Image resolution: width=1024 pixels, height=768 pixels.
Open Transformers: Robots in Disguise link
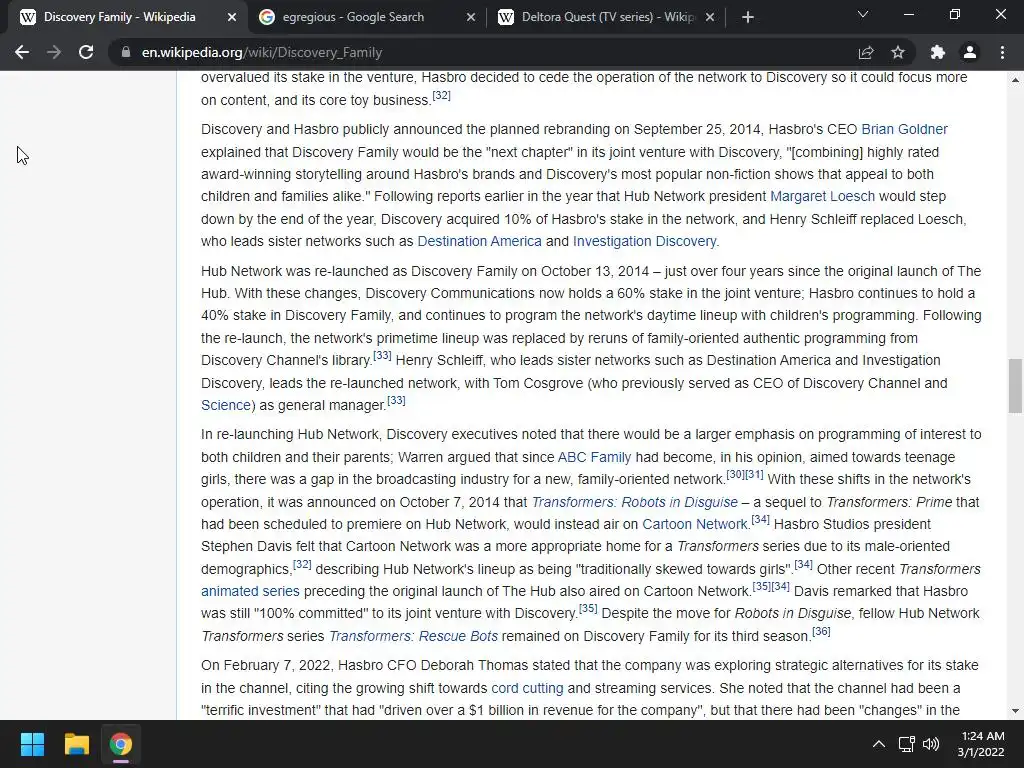click(x=635, y=502)
